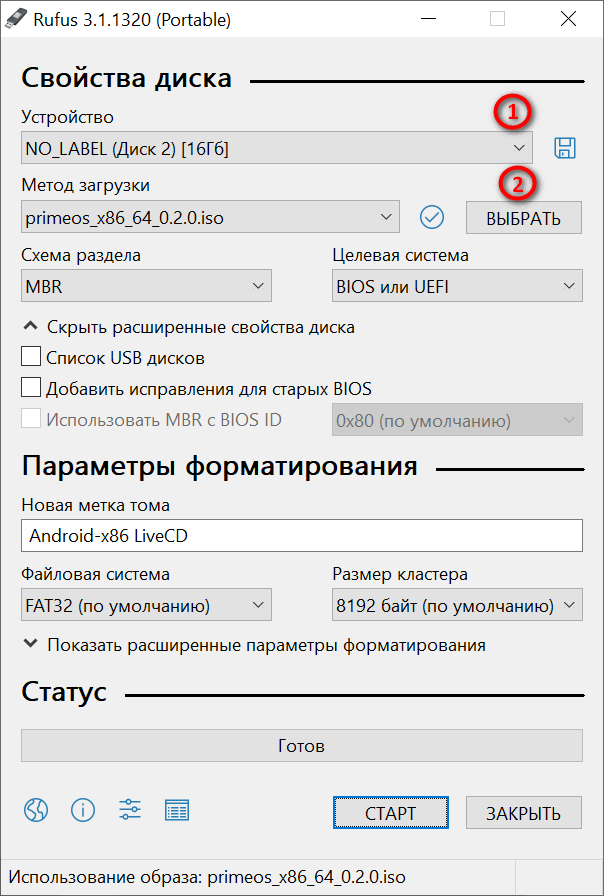
Task: Open the language globe icon
Action: pos(36,810)
